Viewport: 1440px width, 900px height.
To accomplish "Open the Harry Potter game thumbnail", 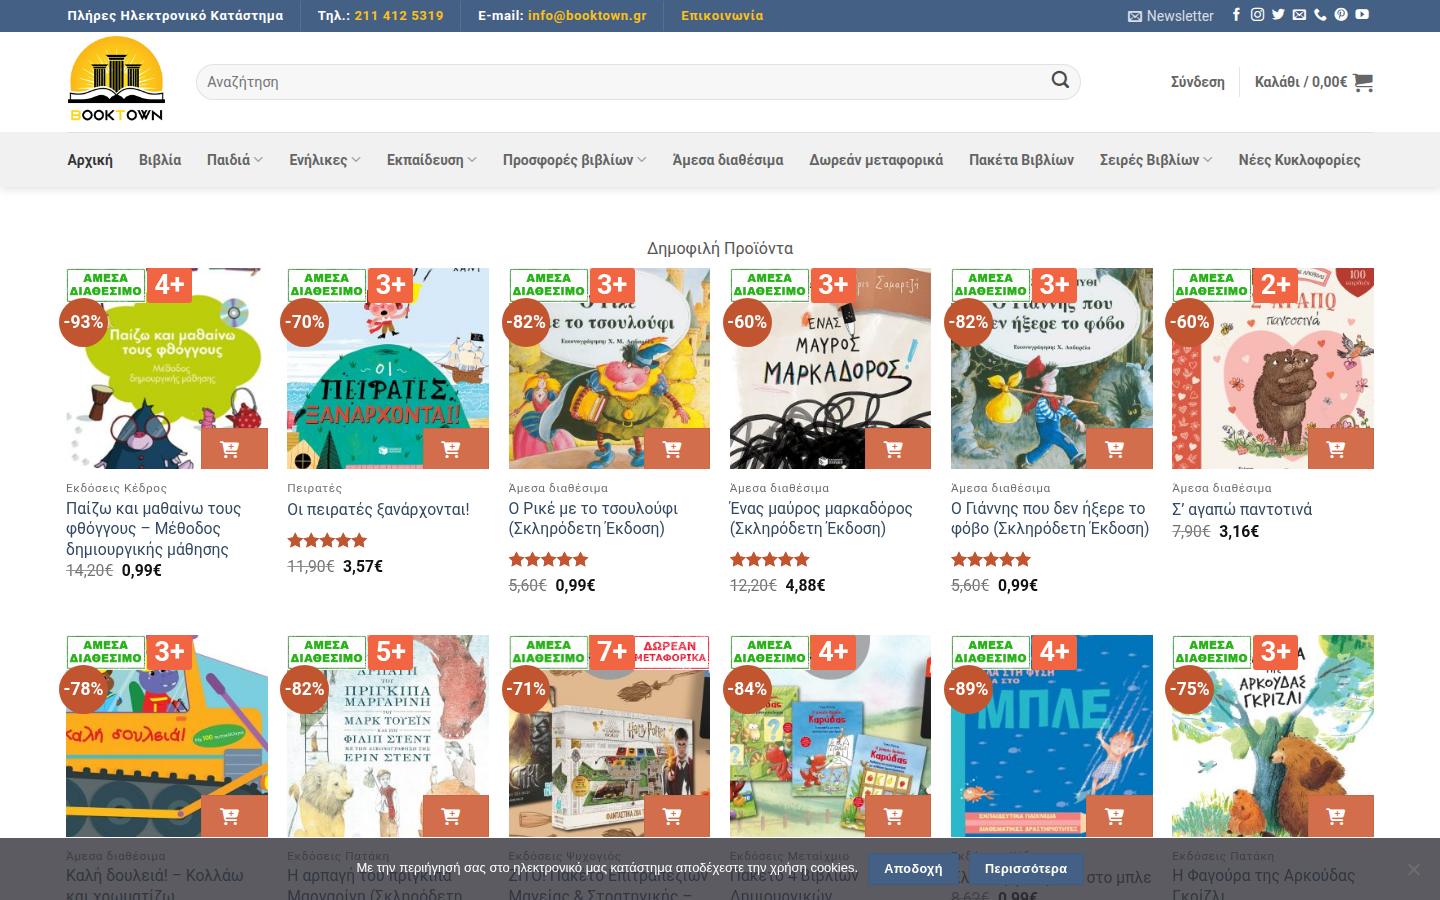I will [x=609, y=735].
